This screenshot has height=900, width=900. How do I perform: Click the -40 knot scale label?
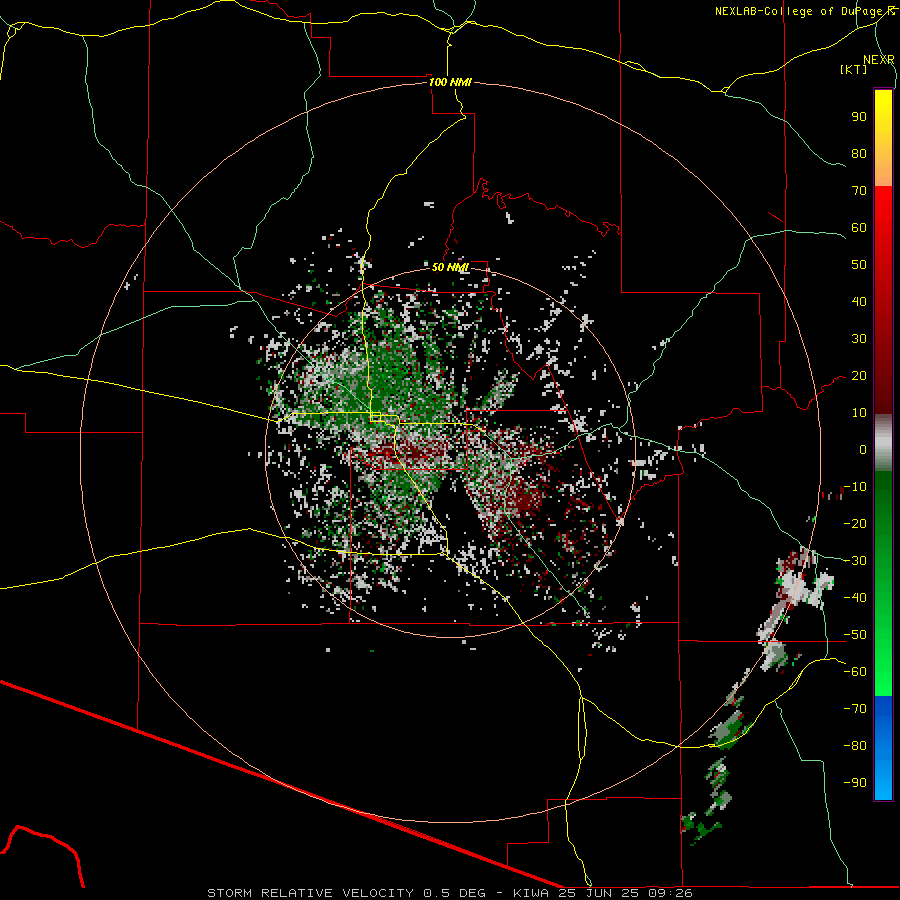pos(855,598)
